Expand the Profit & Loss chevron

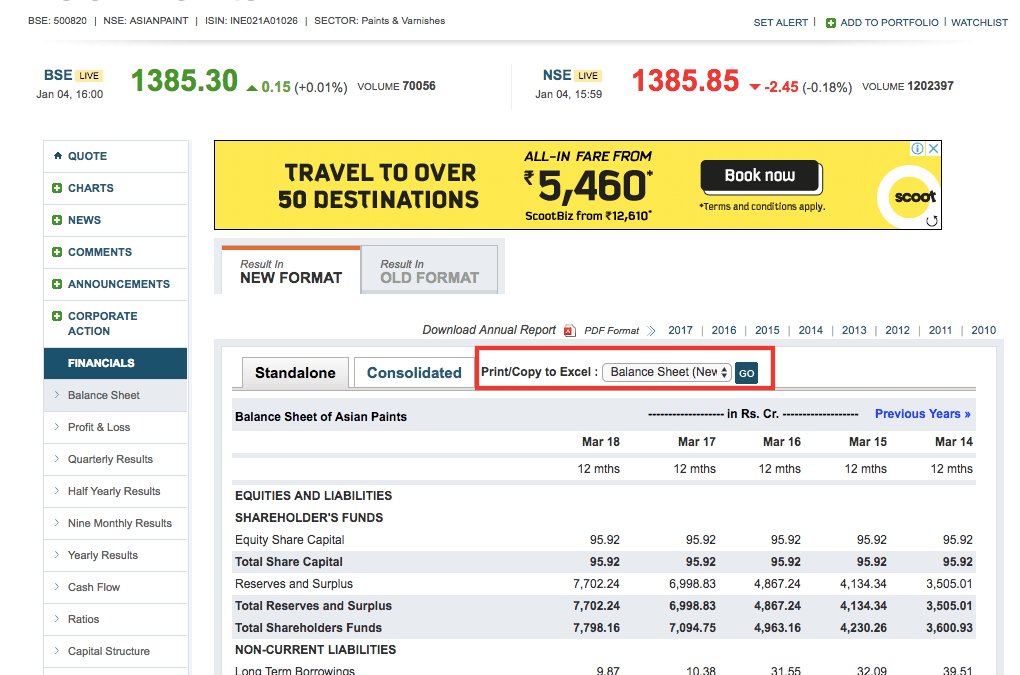coord(57,427)
